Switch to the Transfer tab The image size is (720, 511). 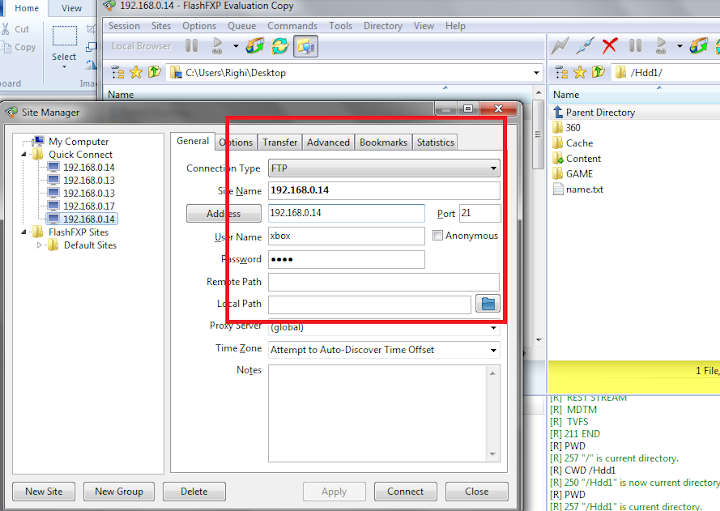pos(280,142)
